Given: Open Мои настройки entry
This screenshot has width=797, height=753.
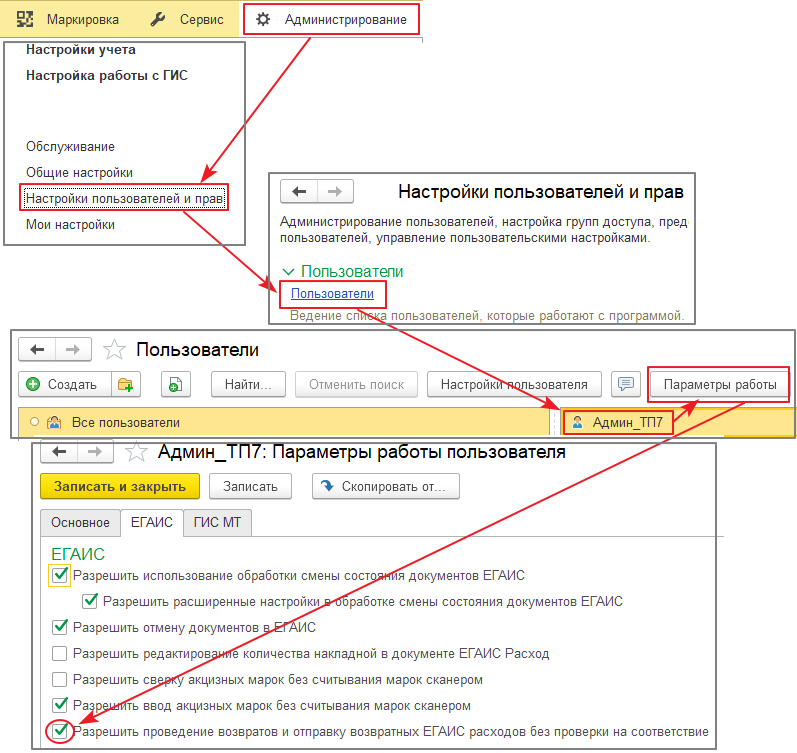Looking at the screenshot, I should point(70,224).
